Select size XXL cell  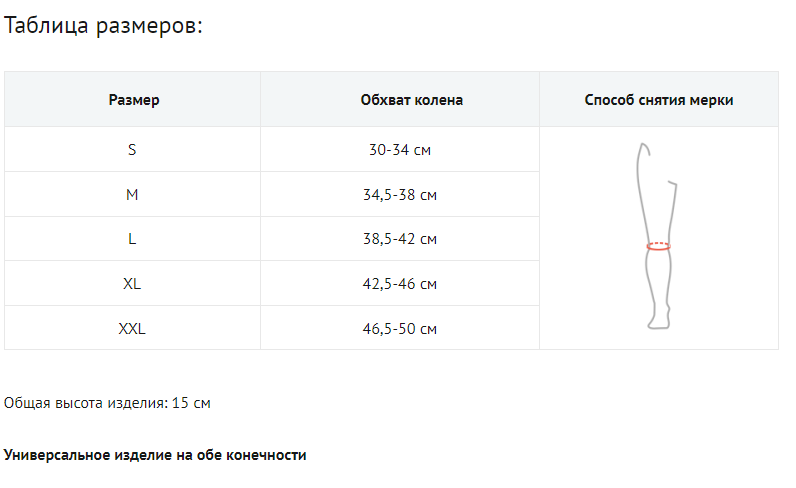coord(132,328)
